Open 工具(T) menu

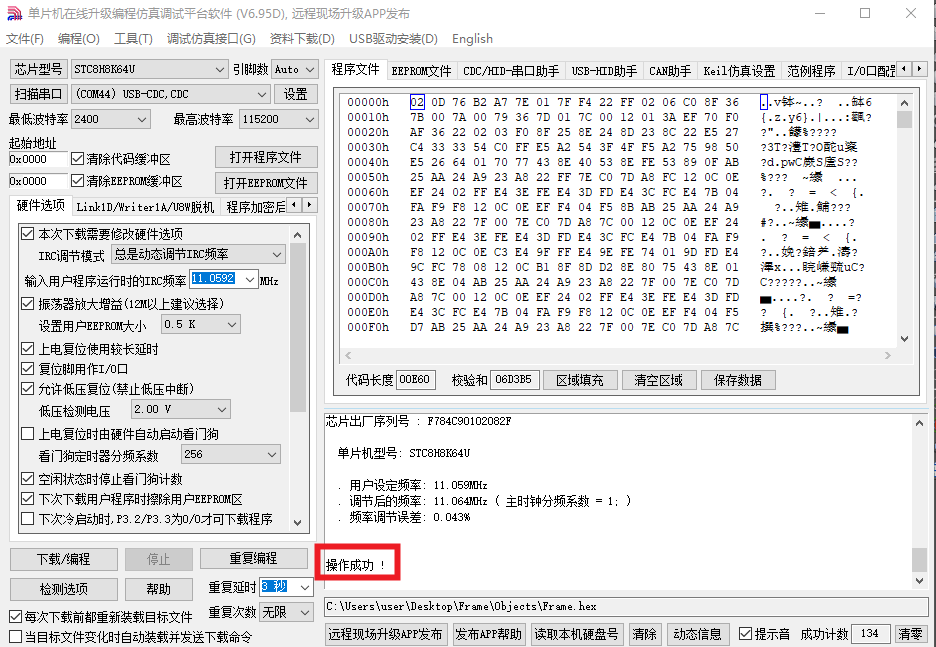(133, 39)
